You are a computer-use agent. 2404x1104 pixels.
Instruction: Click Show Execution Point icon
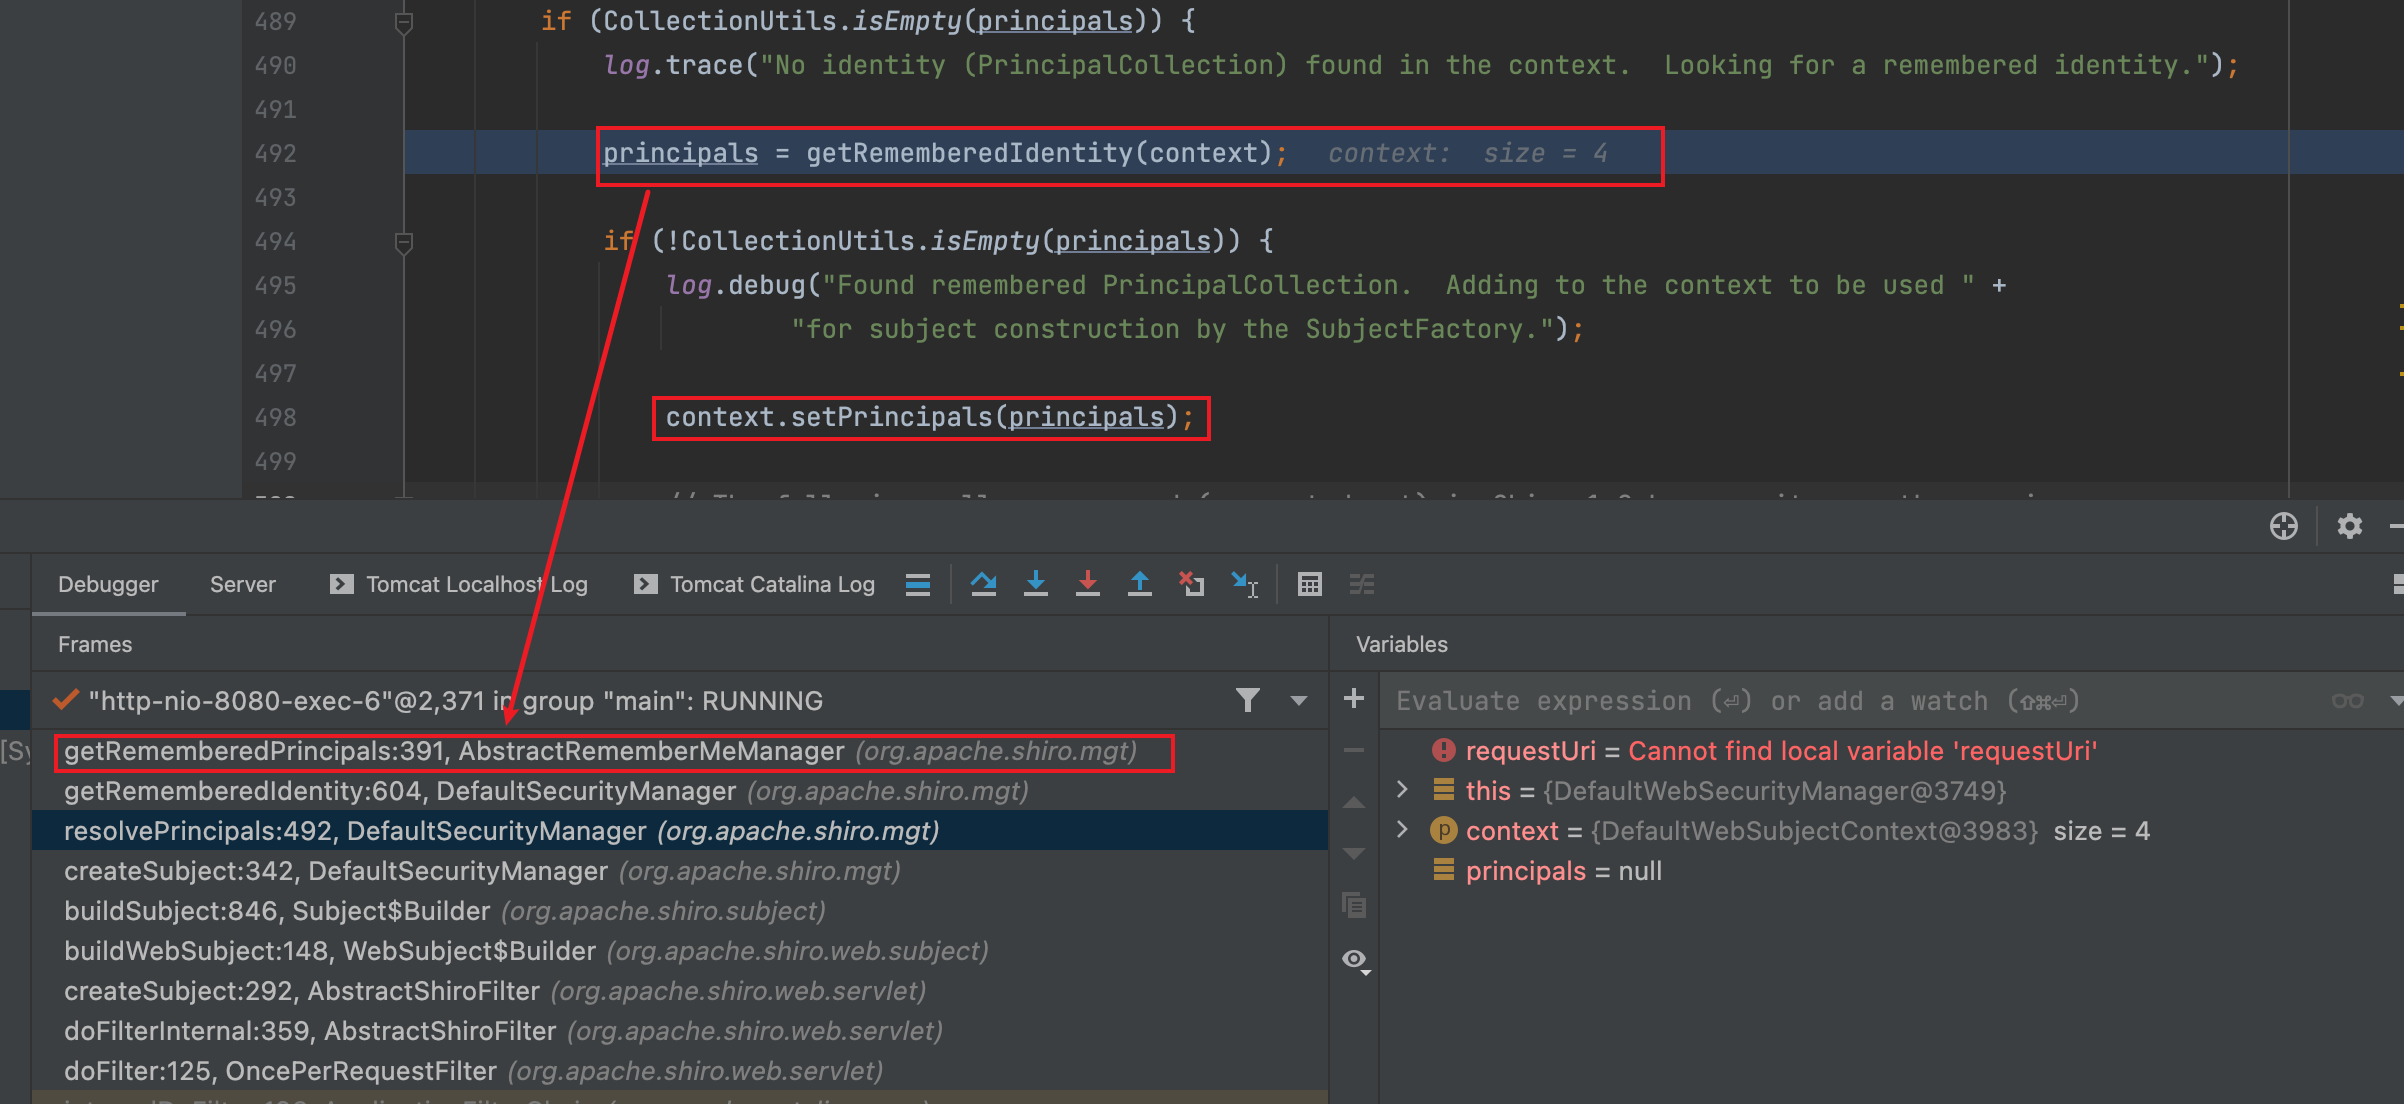(x=917, y=584)
